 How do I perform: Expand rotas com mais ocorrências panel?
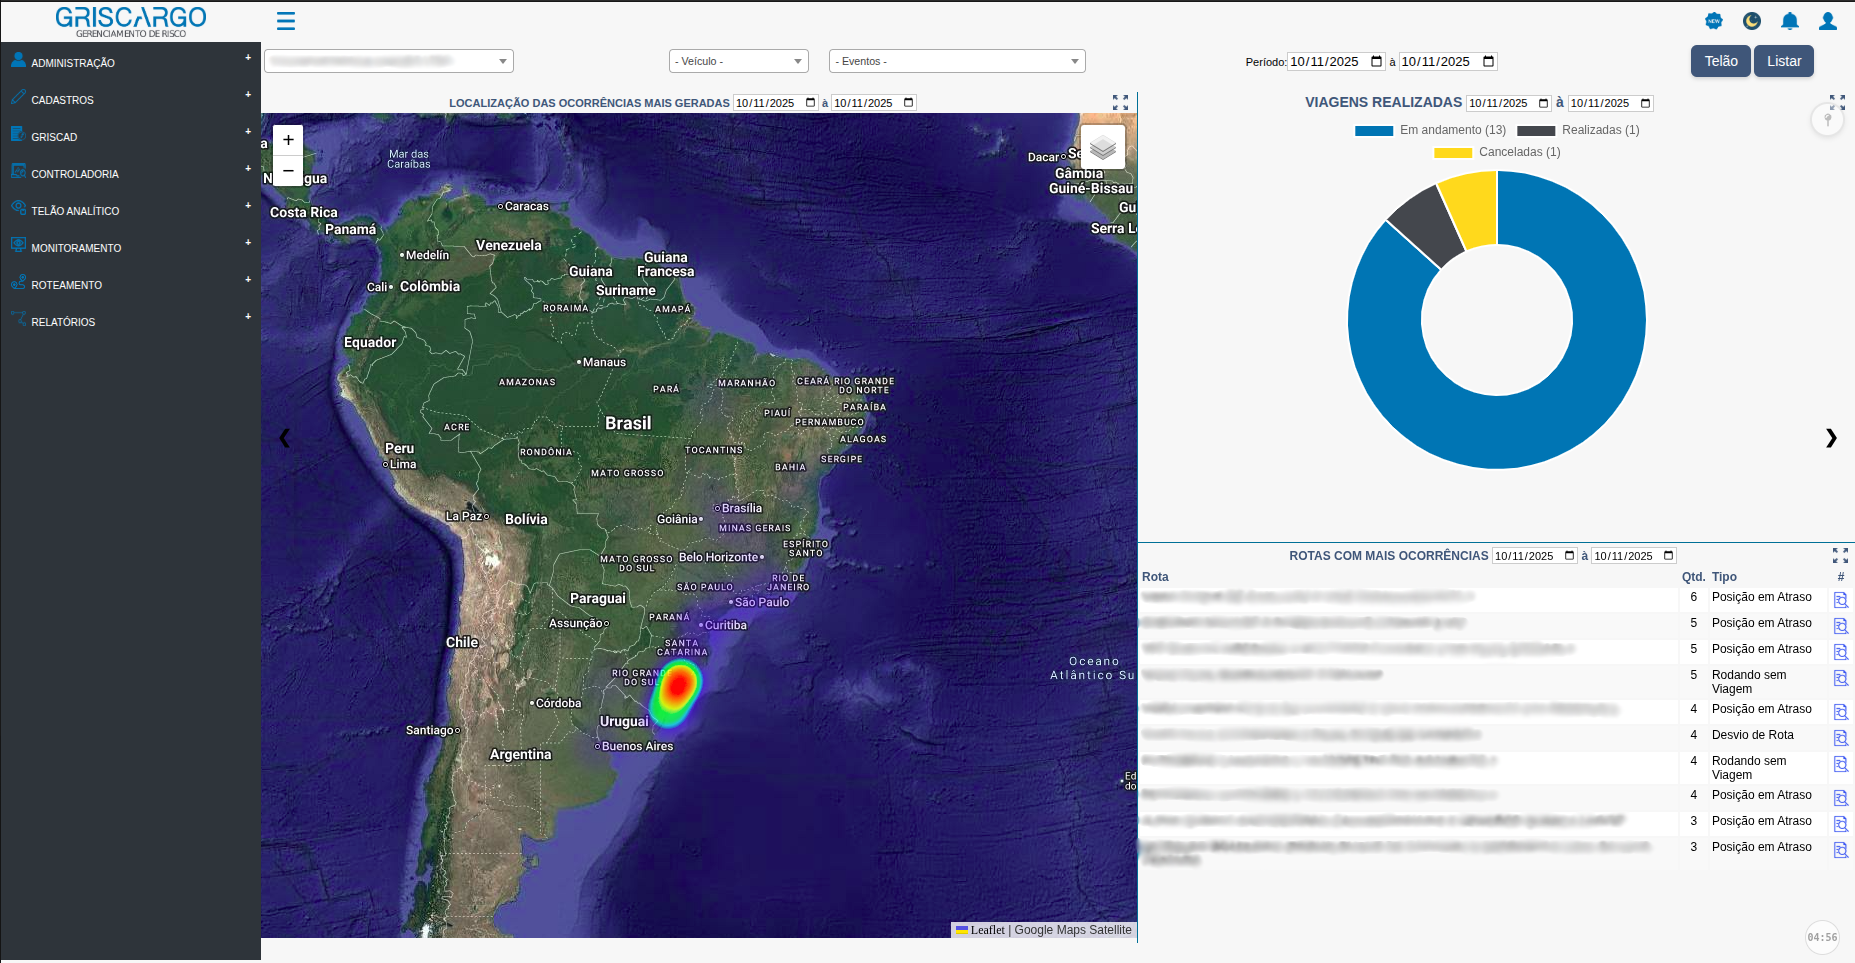(1839, 556)
